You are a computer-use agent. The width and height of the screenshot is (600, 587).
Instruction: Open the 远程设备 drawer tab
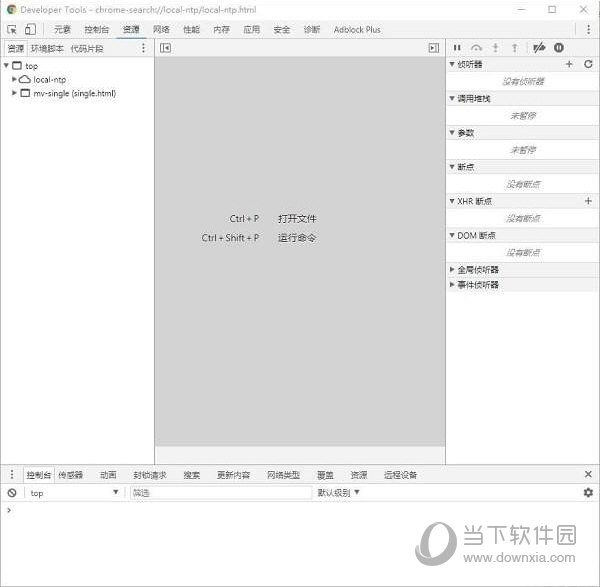(400, 475)
